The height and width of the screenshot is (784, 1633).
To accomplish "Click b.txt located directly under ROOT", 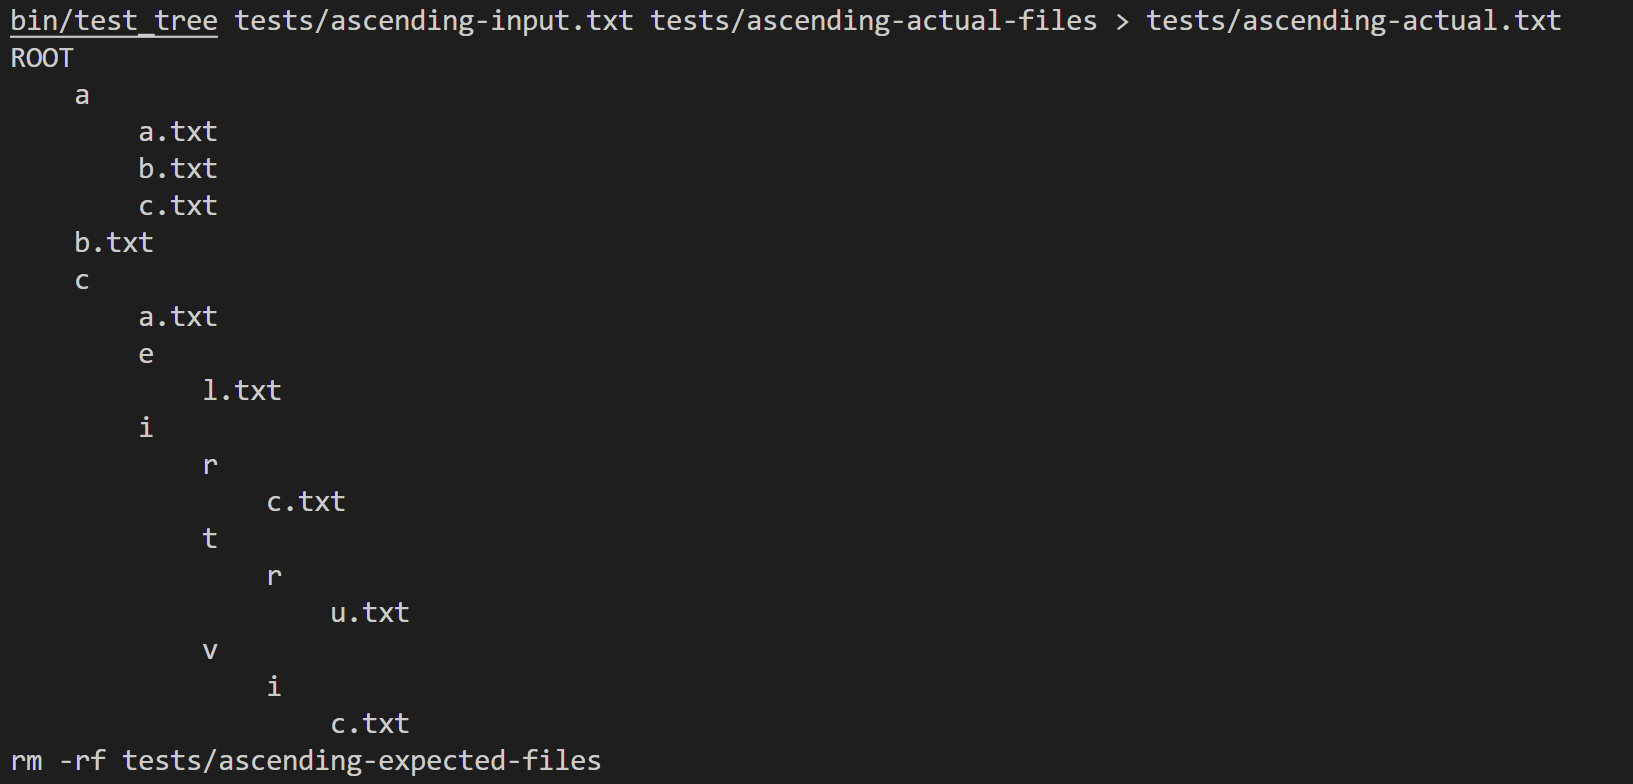I will click(114, 243).
